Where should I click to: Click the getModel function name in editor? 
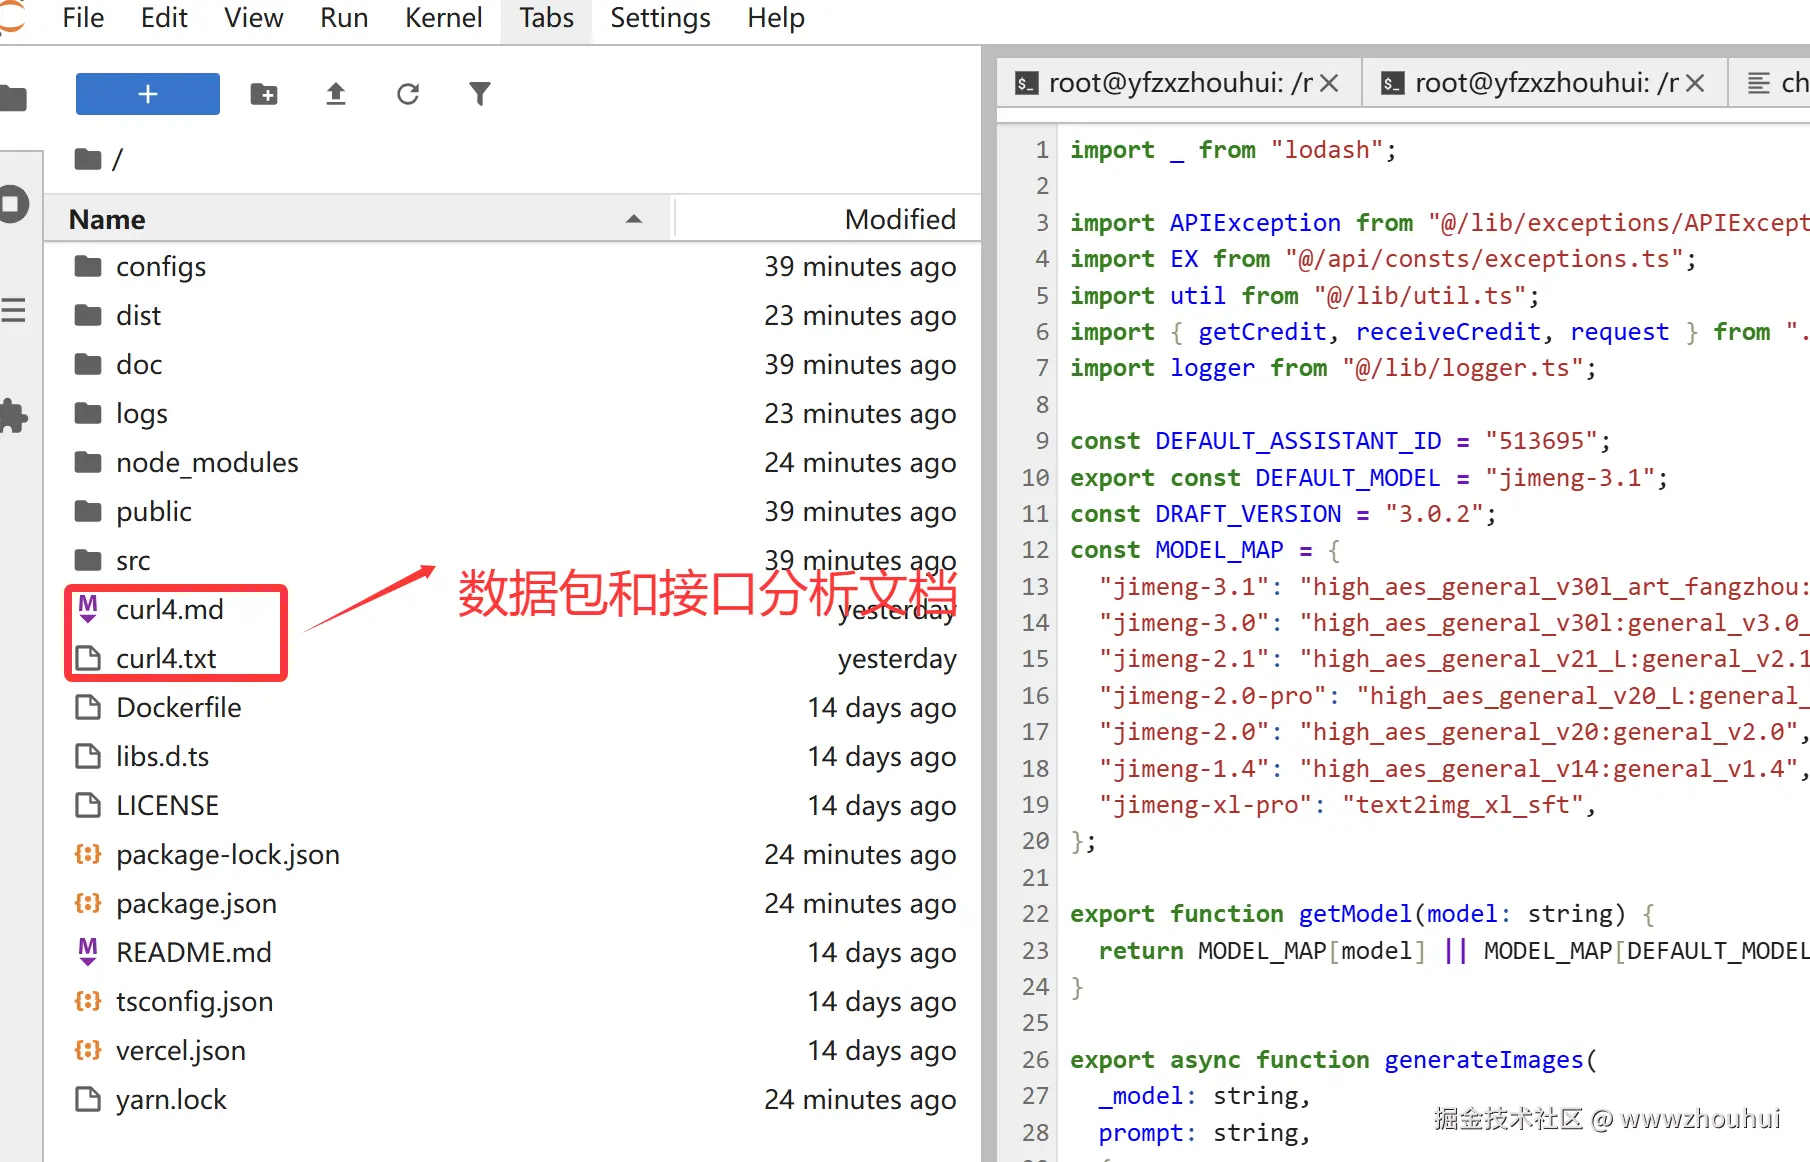[x=1355, y=914]
